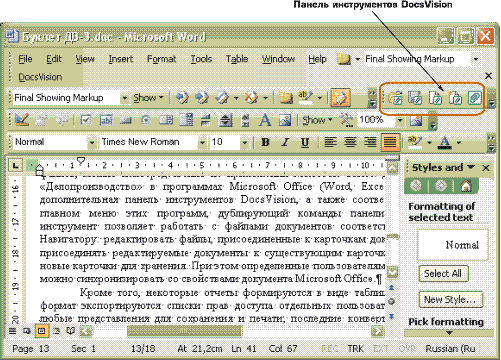This screenshot has height=360, width=501.
Task: Switch to Normal view button
Action: click(12, 331)
